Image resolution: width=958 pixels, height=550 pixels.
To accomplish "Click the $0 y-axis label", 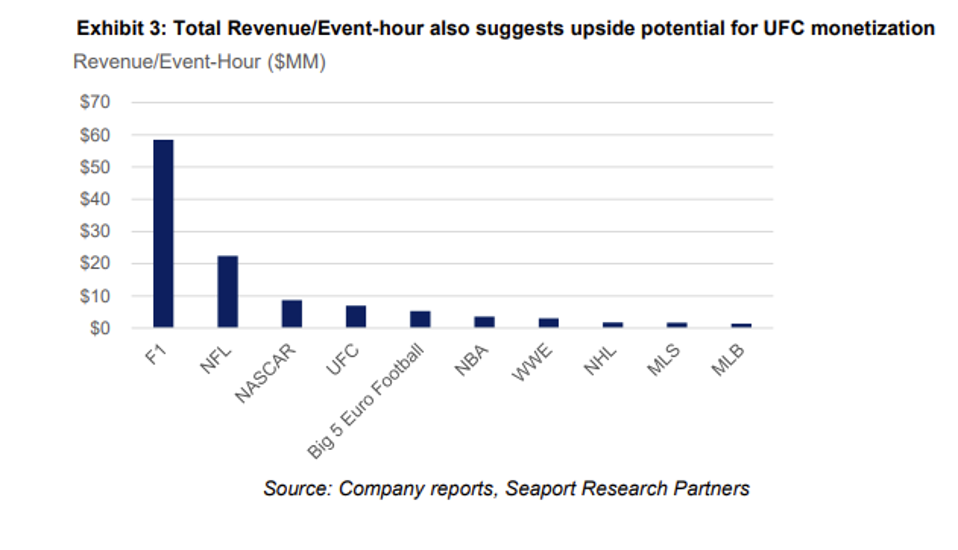I will 99,328.
